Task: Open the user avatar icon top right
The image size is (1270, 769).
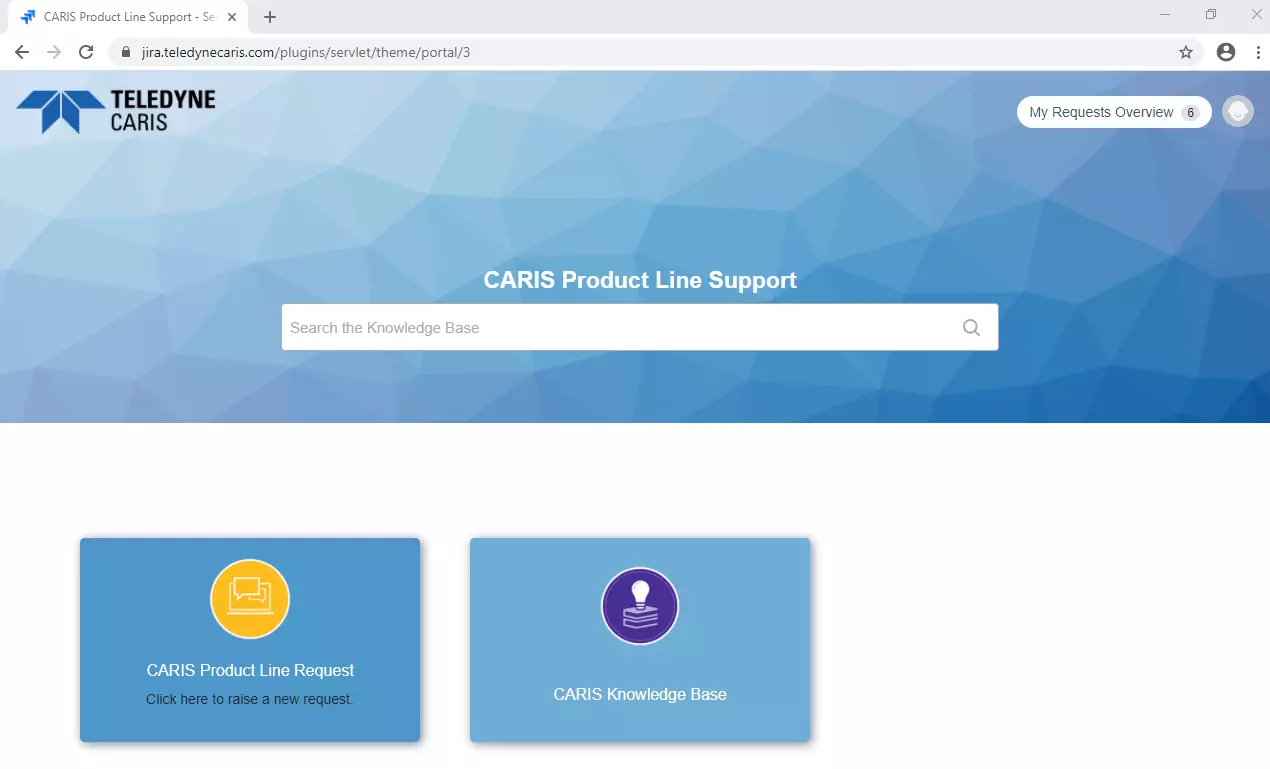Action: click(x=1237, y=111)
